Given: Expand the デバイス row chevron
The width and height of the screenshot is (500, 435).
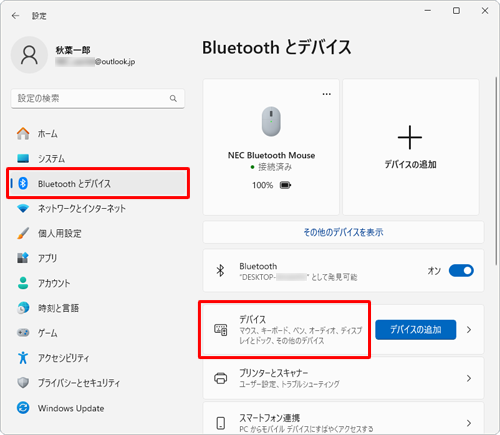Looking at the screenshot, I should [x=469, y=330].
